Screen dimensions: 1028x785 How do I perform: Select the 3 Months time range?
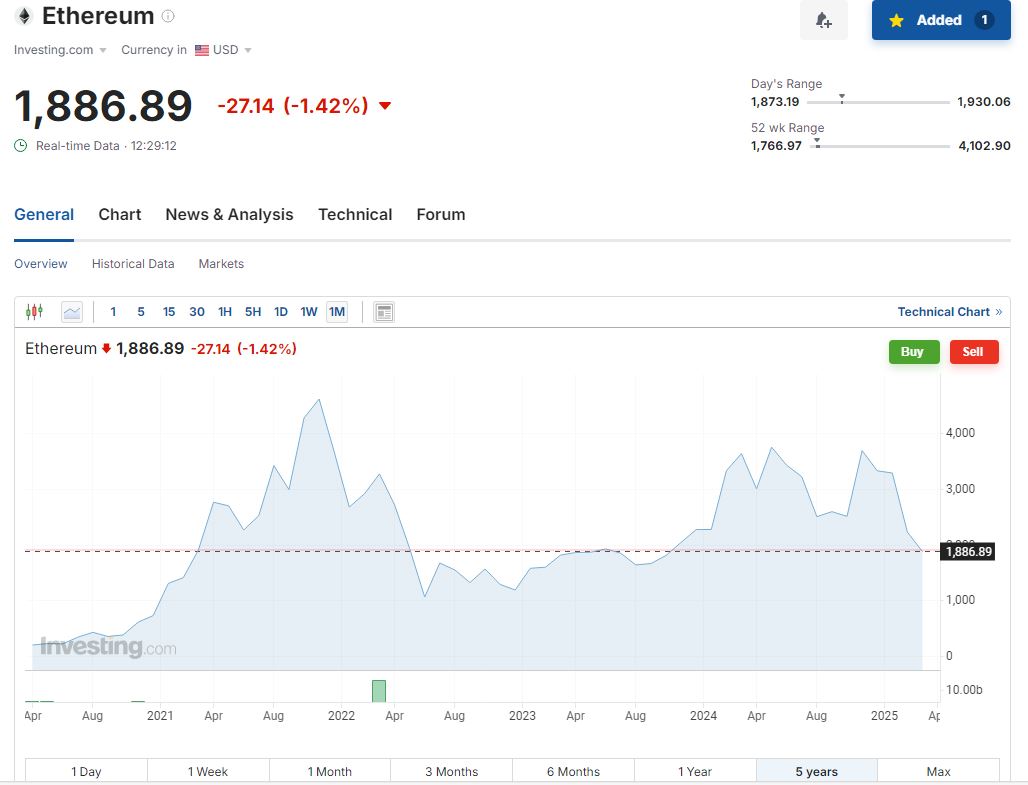click(x=451, y=771)
